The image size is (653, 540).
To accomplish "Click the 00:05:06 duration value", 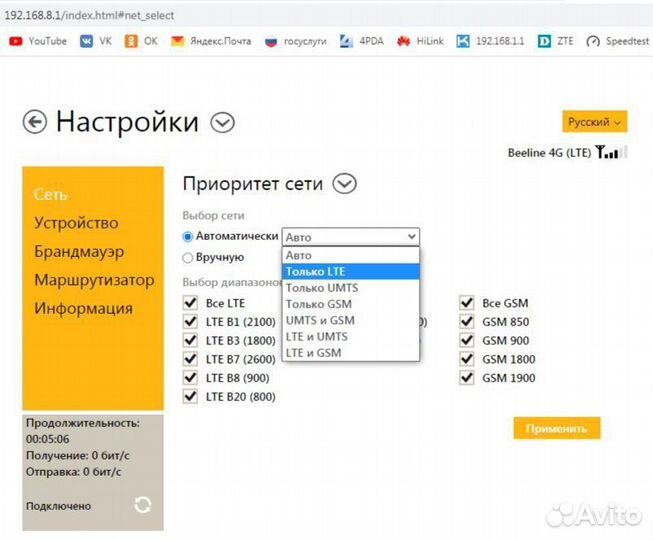I will click(47, 439).
